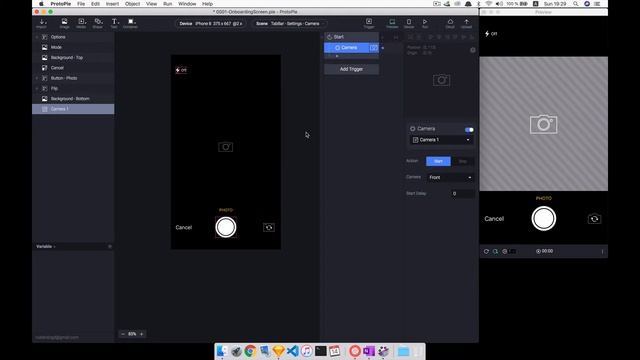Viewport: 640px width, 360px height.
Task: Toggle the Camera response switch
Action: click(469, 130)
